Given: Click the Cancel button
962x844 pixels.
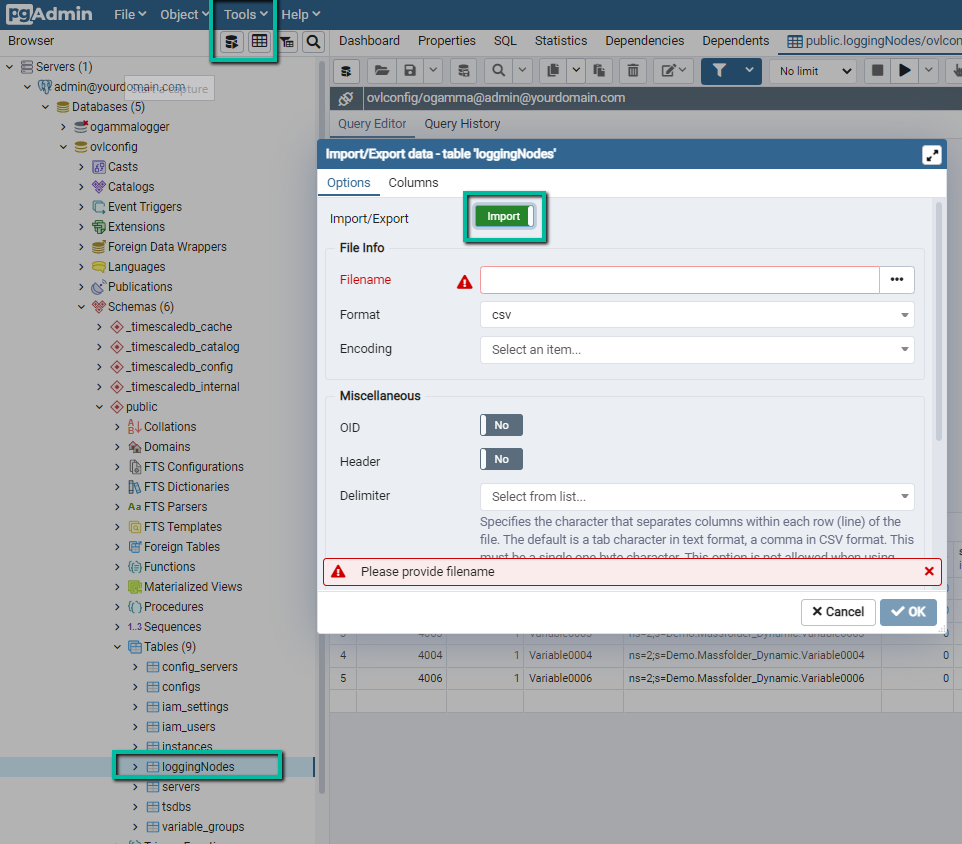Looking at the screenshot, I should [x=838, y=612].
